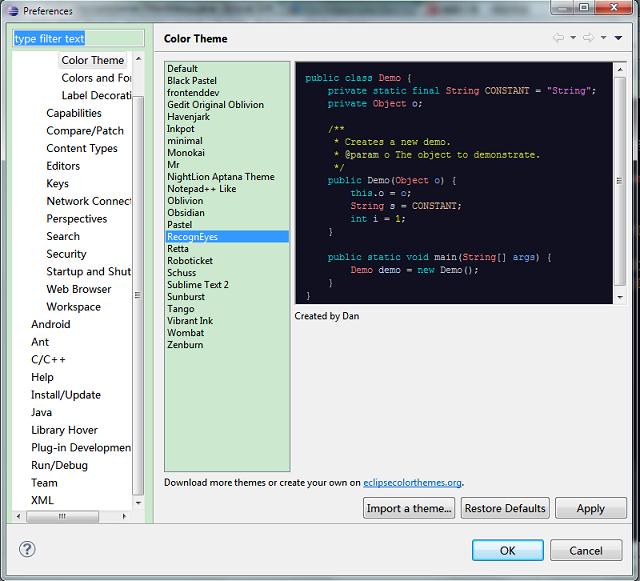Click Import a theme button

point(409,508)
